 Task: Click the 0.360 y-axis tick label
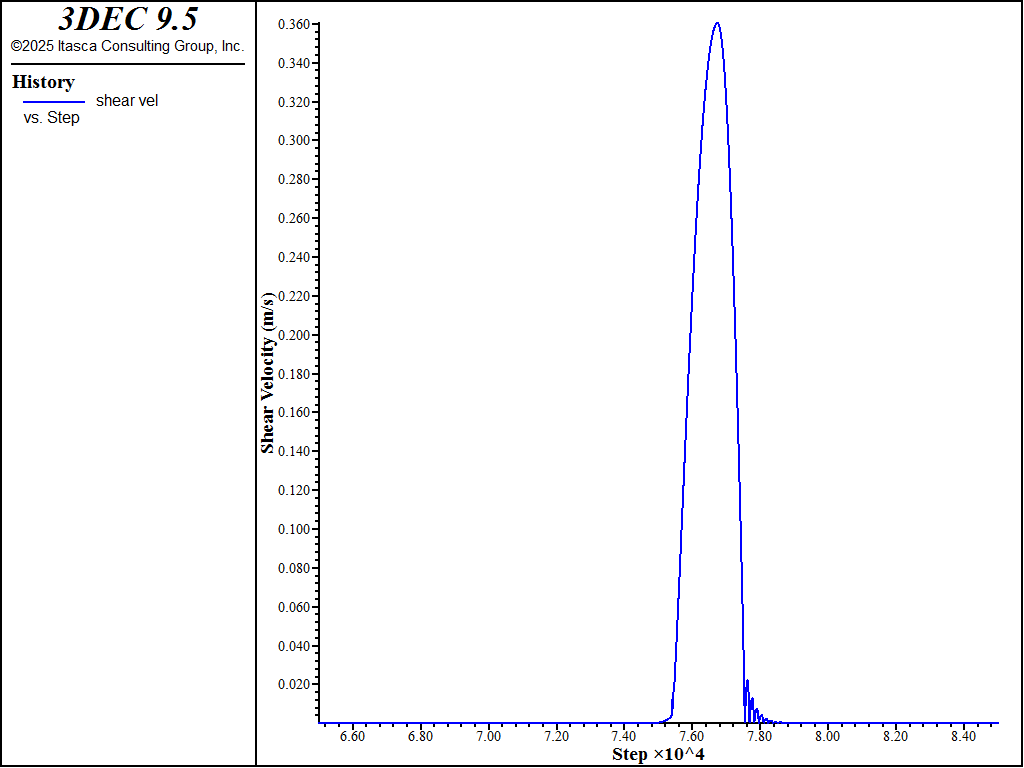[x=295, y=25]
